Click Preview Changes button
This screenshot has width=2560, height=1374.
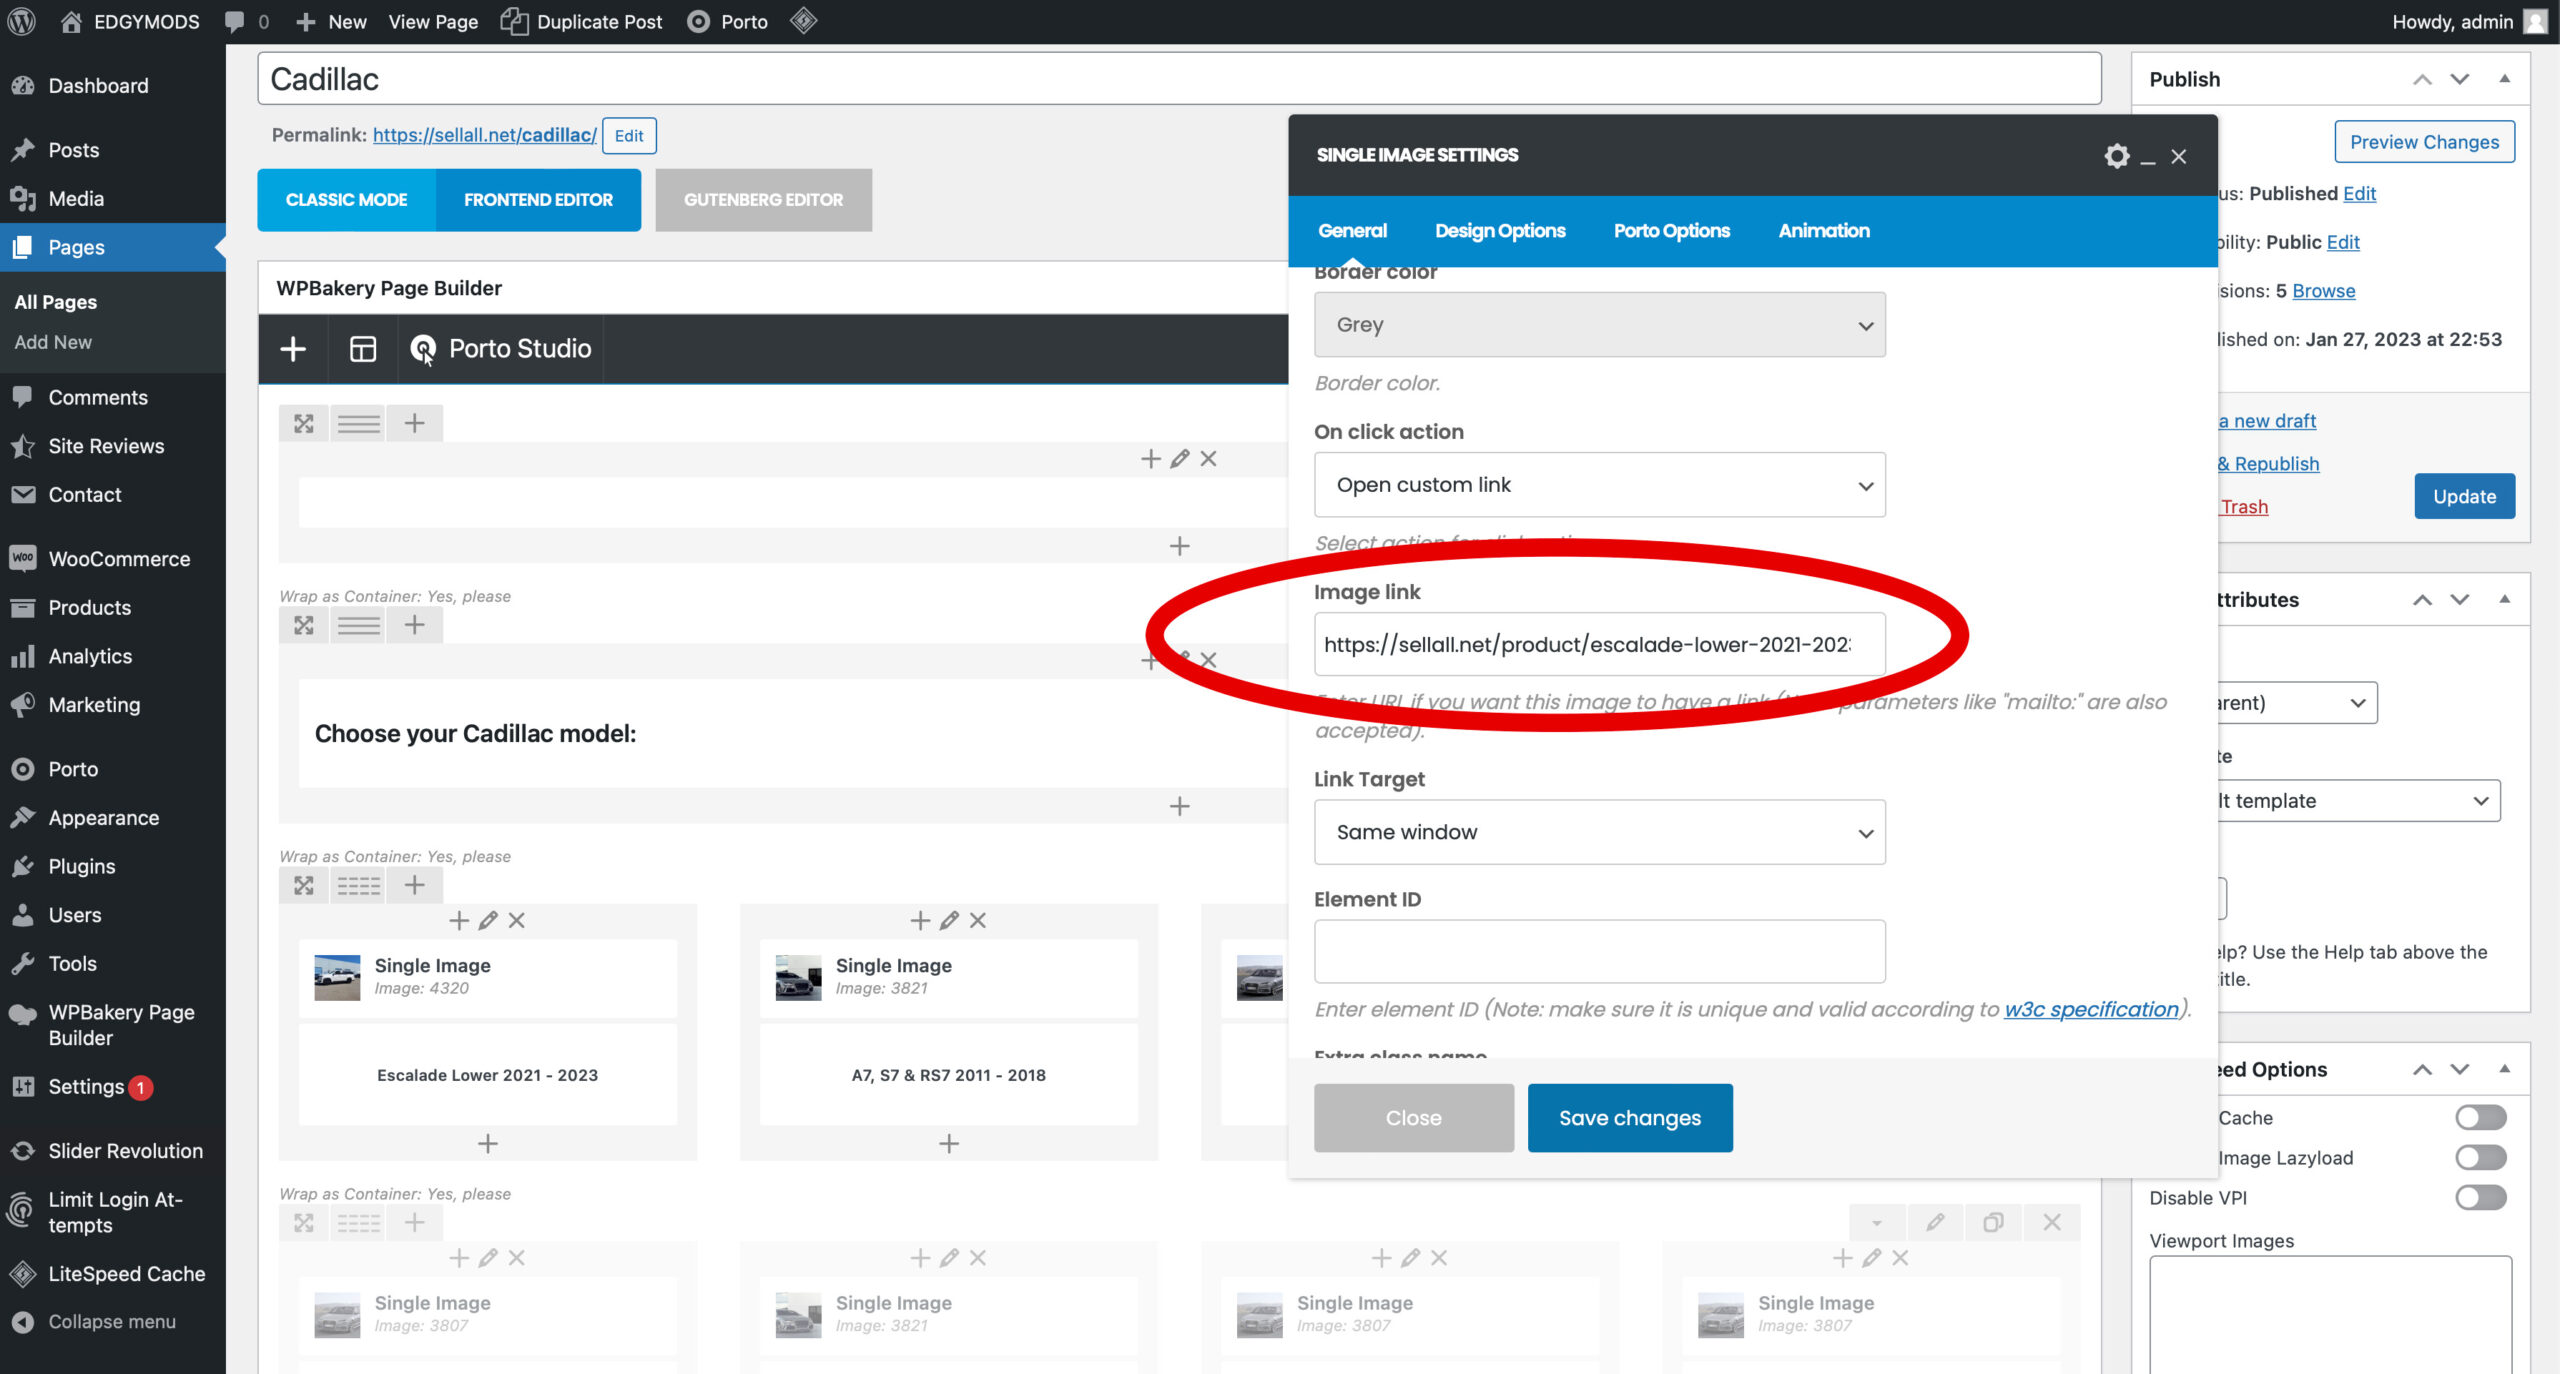pos(2424,142)
